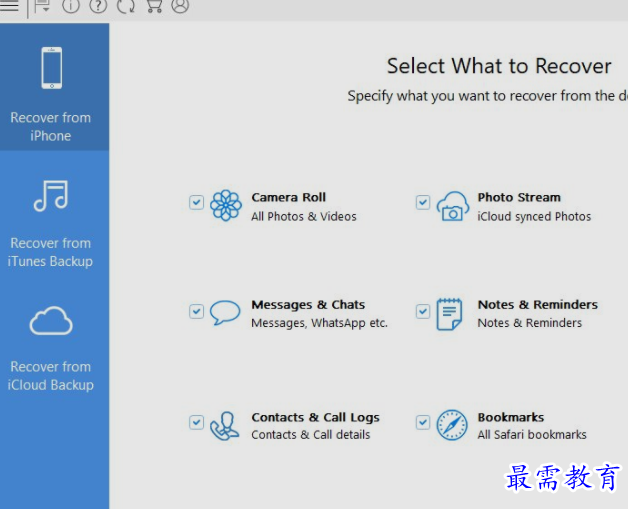Click the Photo Stream cloud camera icon

tap(453, 206)
